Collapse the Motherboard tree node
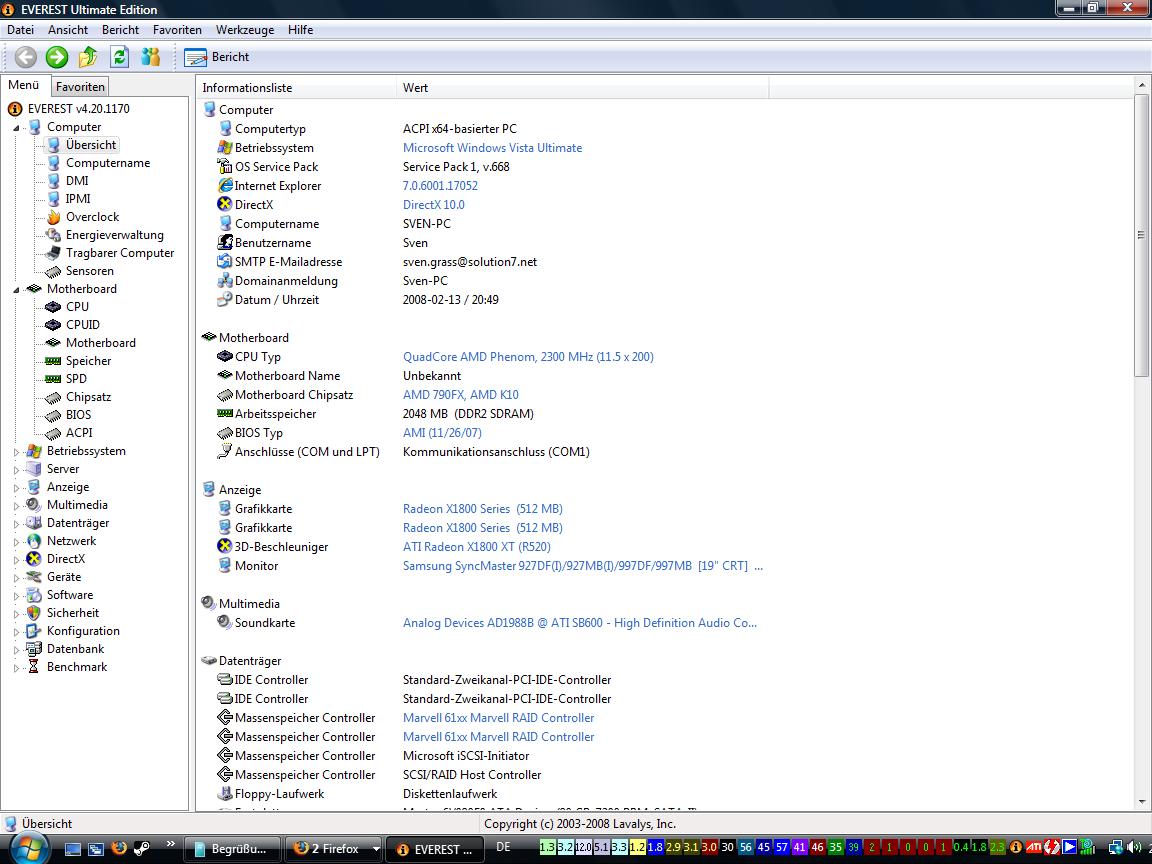This screenshot has height=864, width=1152. tap(16, 290)
